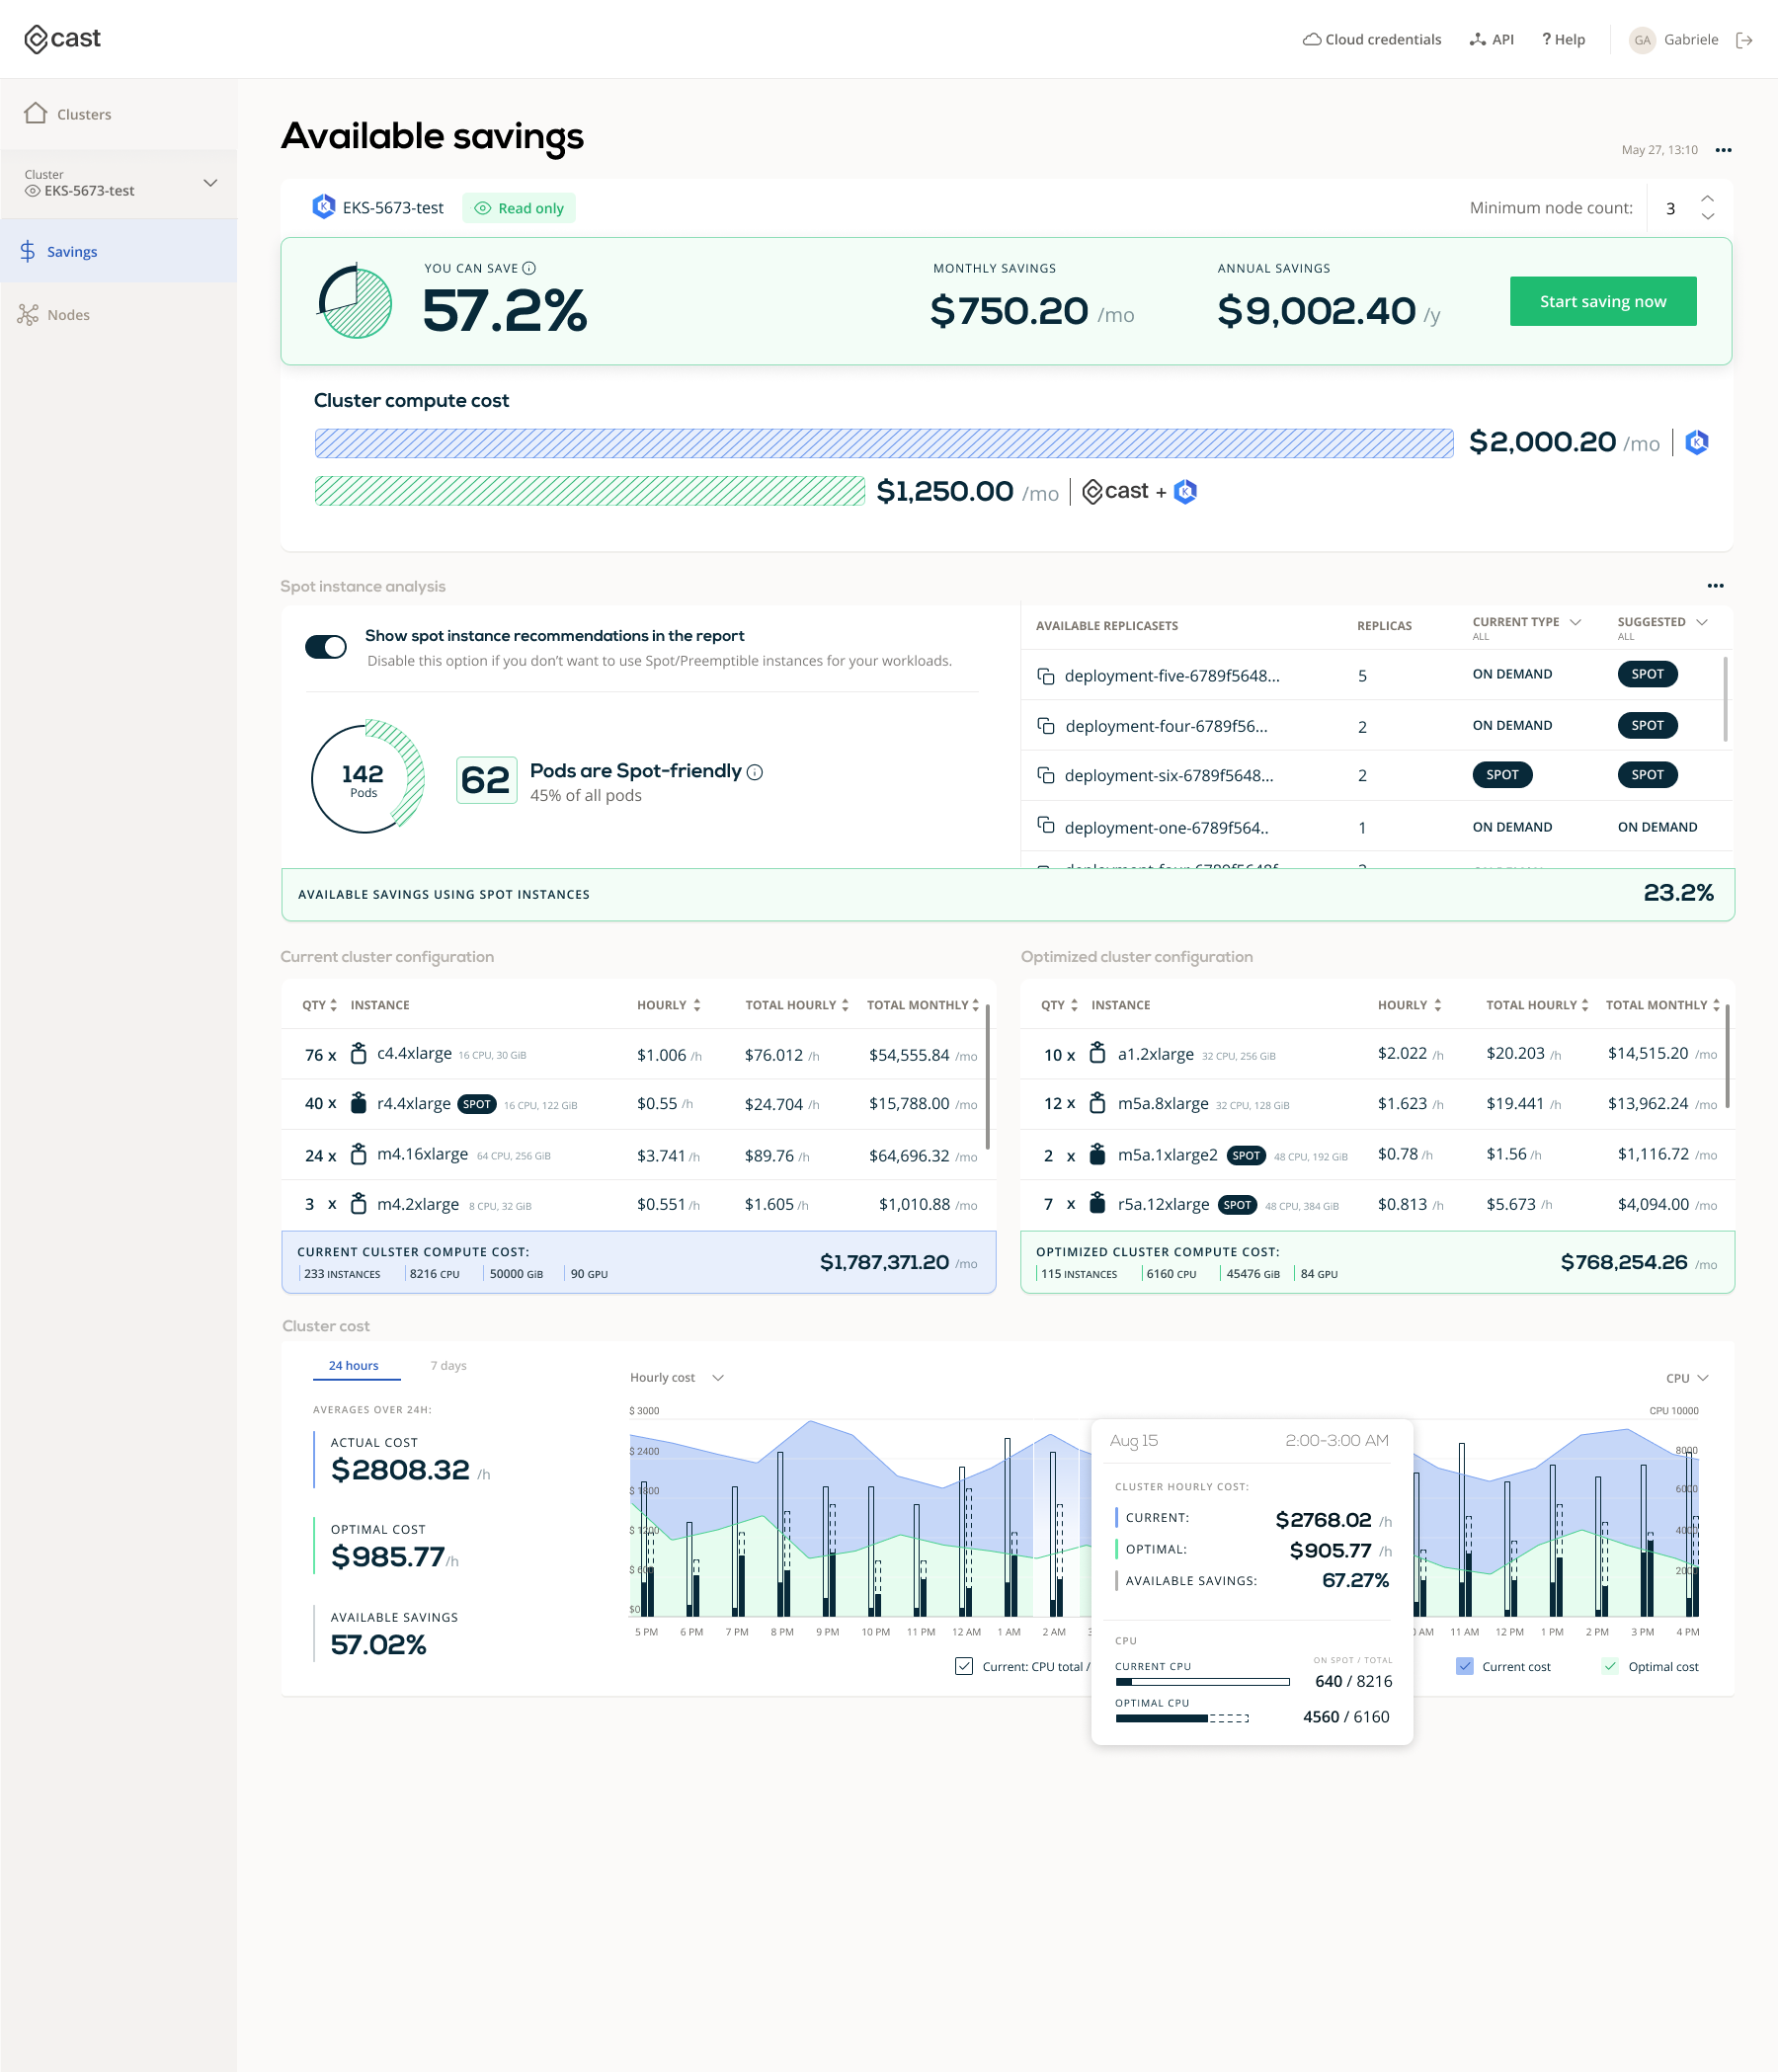
Task: Toggle Optimal cost legend checkbox
Action: point(1610,1666)
